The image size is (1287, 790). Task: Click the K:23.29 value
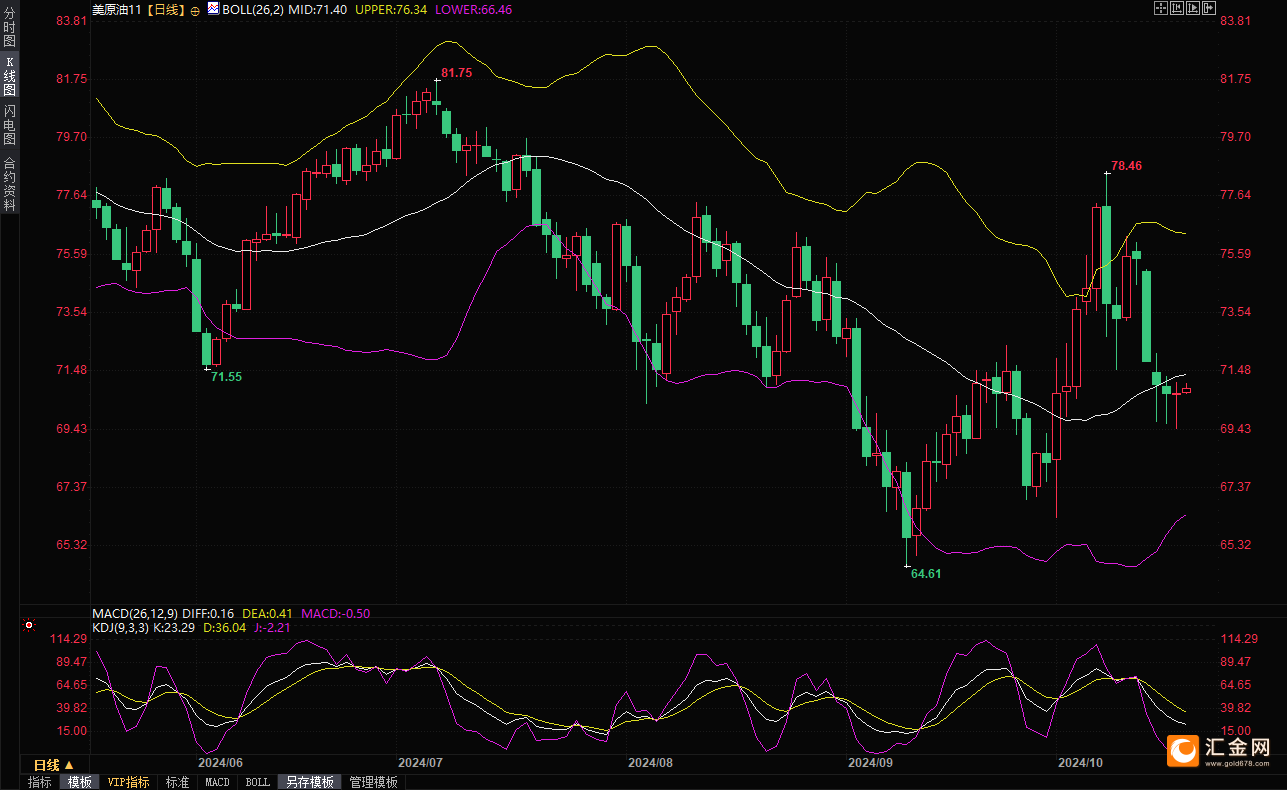(x=173, y=627)
